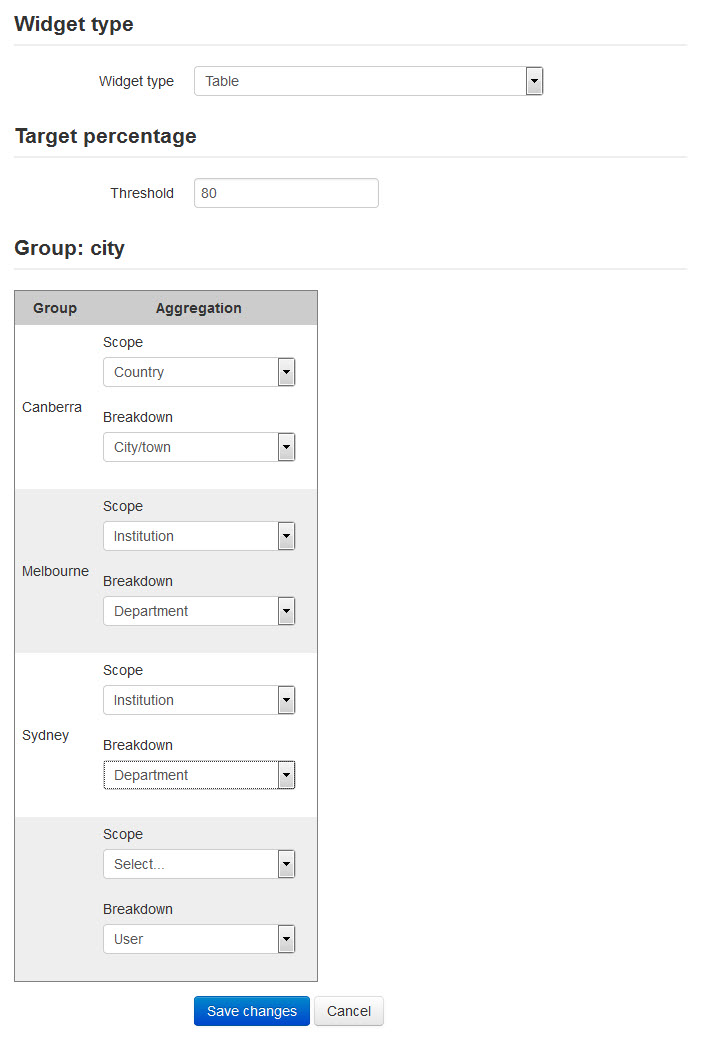Open Sydney's Breakdown dropdown
The height and width of the screenshot is (1040, 702).
[x=199, y=775]
